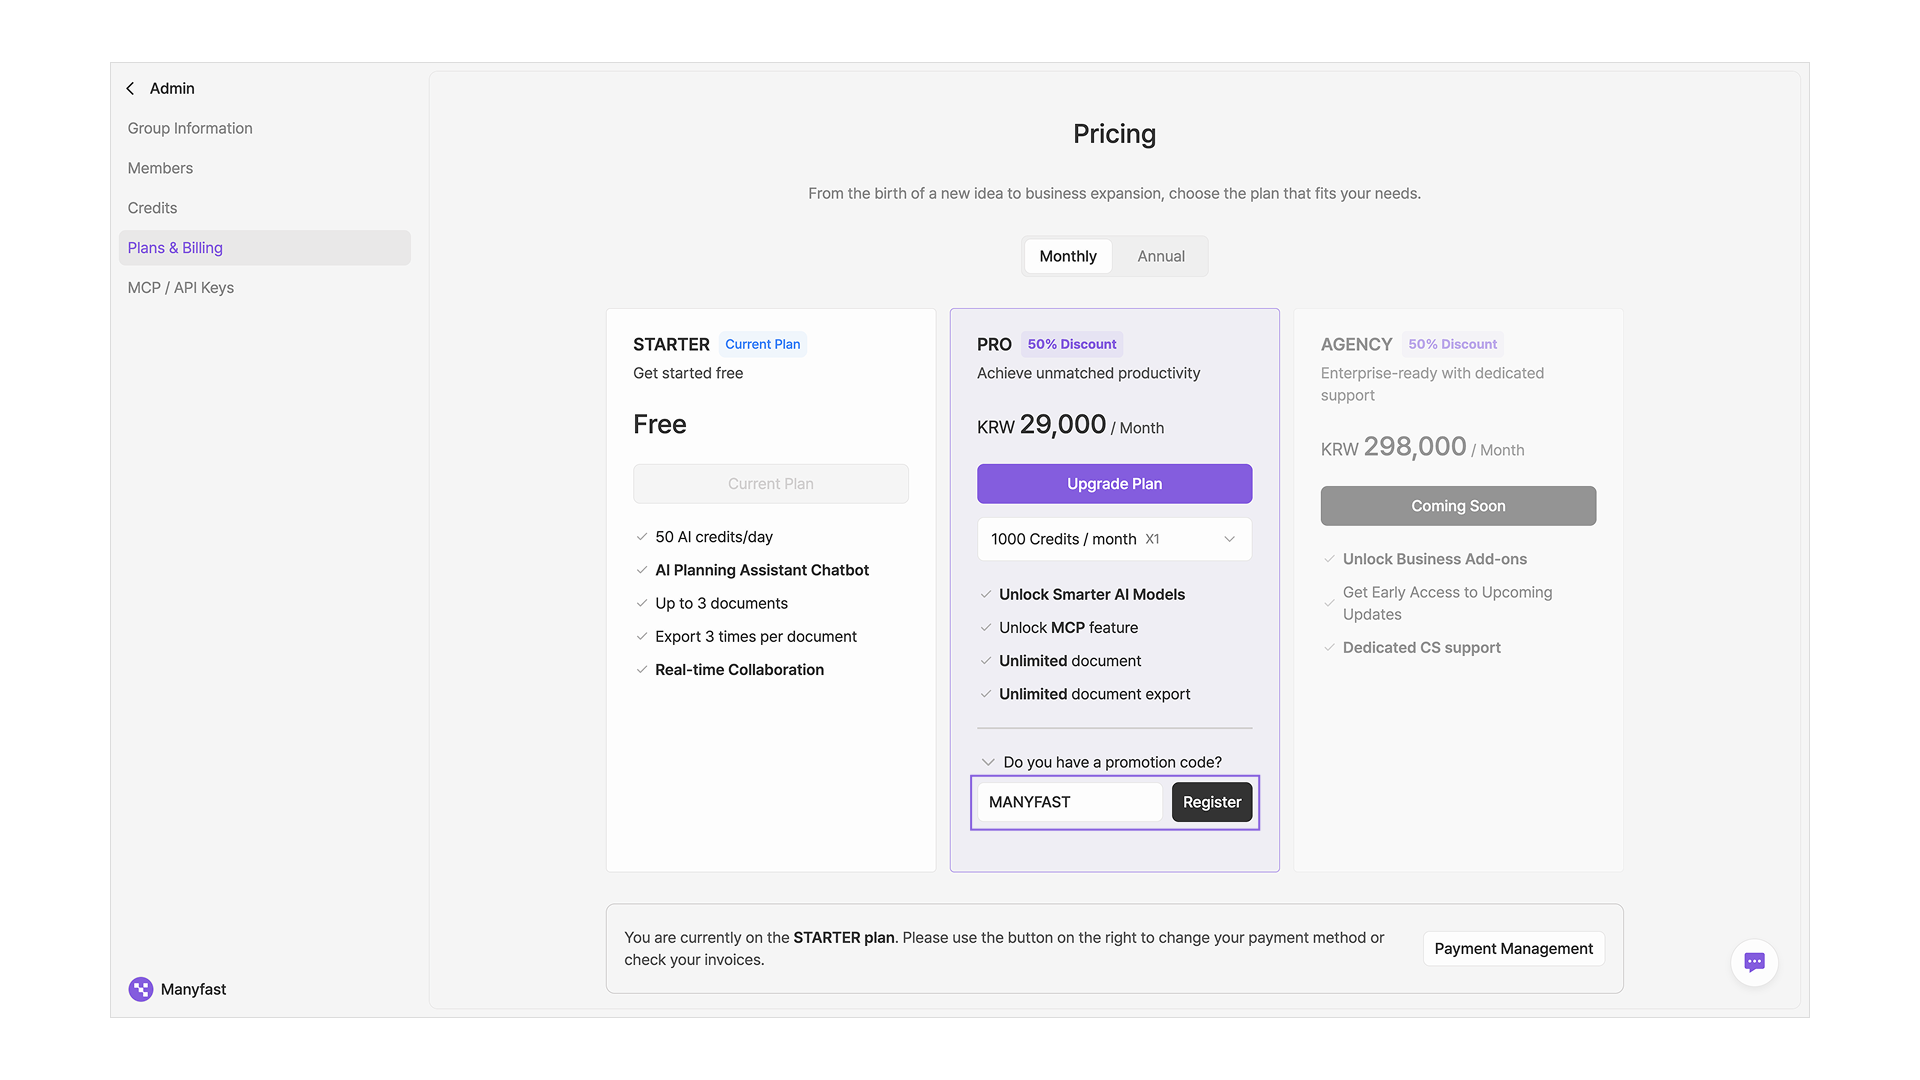Click the Manyfast logo icon
This screenshot has width=1920, height=1080.
[x=141, y=989]
